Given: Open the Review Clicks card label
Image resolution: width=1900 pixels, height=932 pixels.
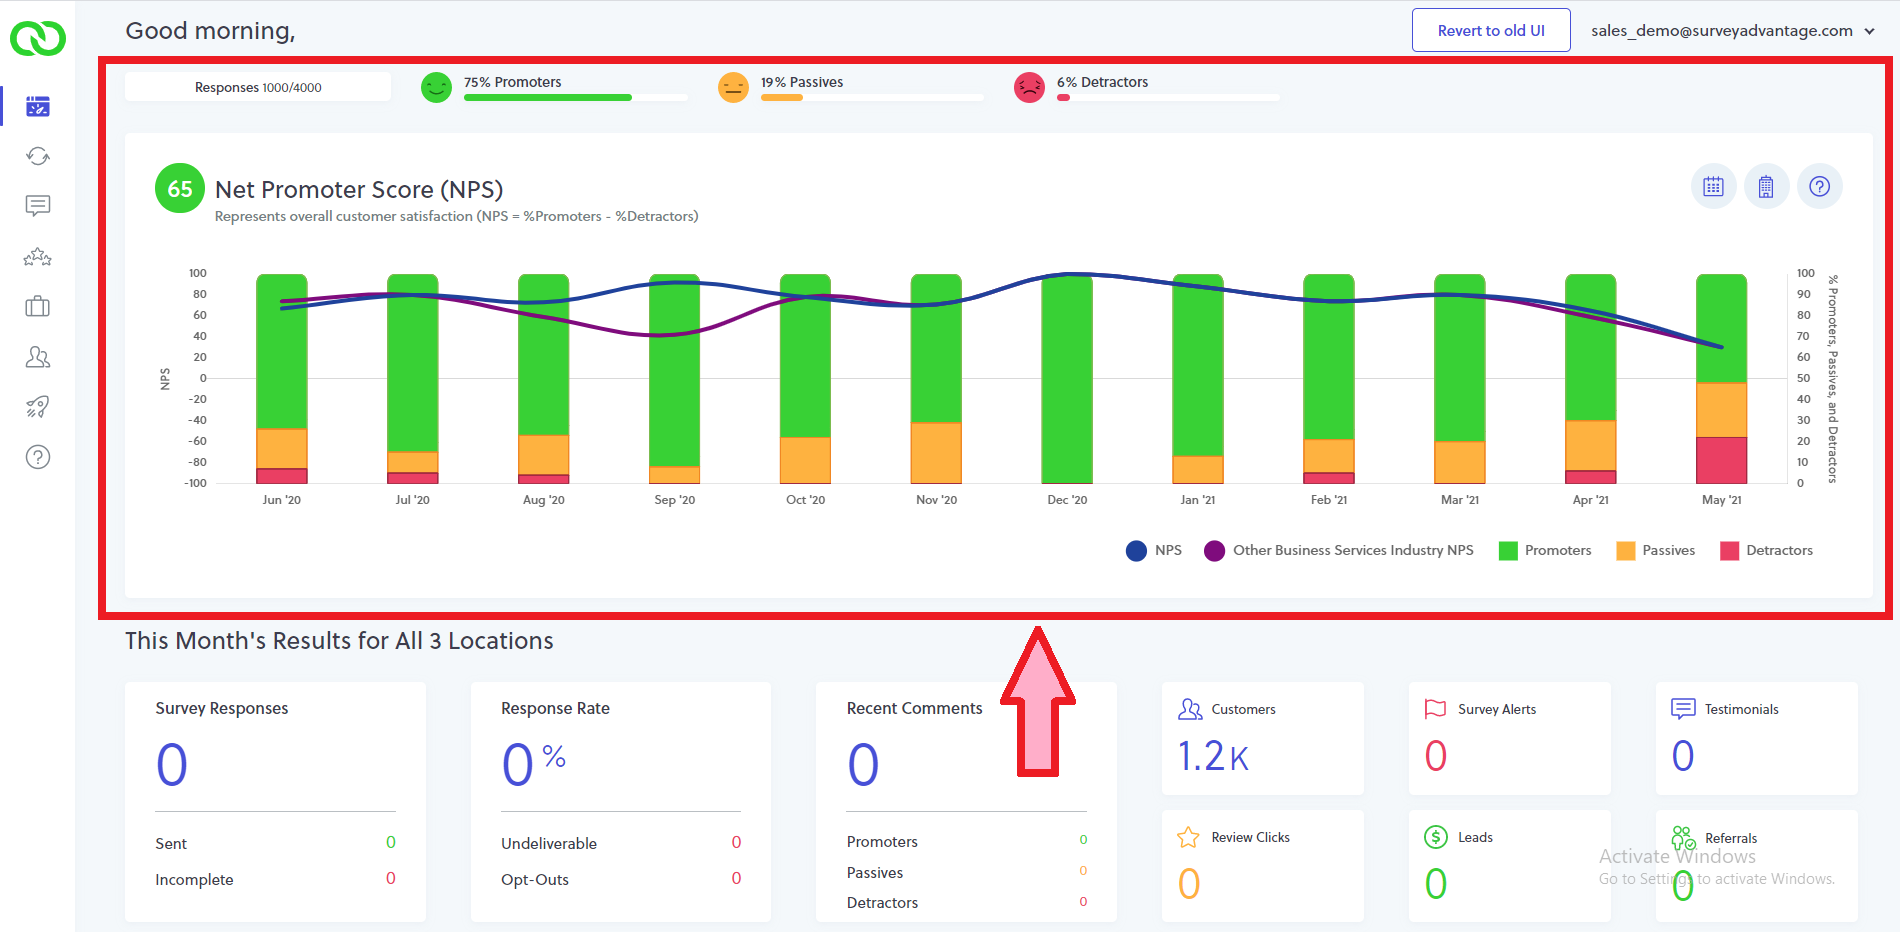Looking at the screenshot, I should (x=1251, y=837).
